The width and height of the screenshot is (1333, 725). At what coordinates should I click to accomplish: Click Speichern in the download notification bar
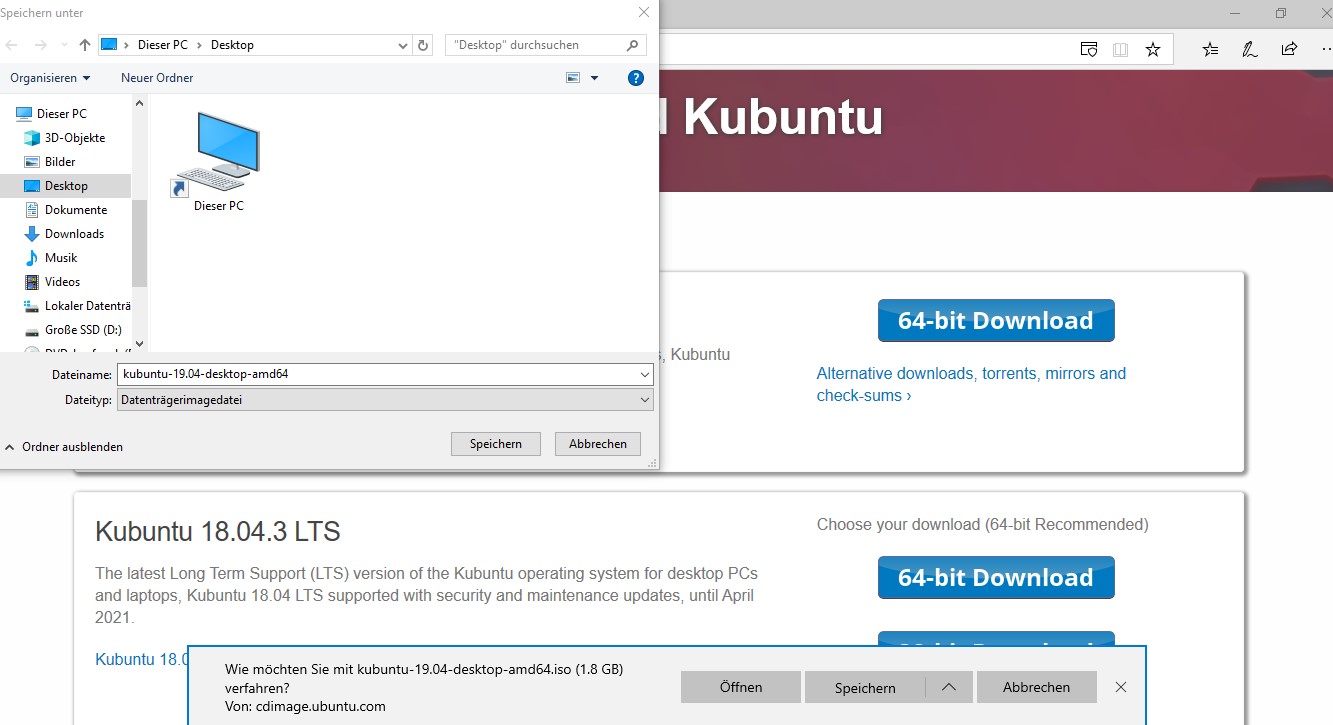point(865,687)
